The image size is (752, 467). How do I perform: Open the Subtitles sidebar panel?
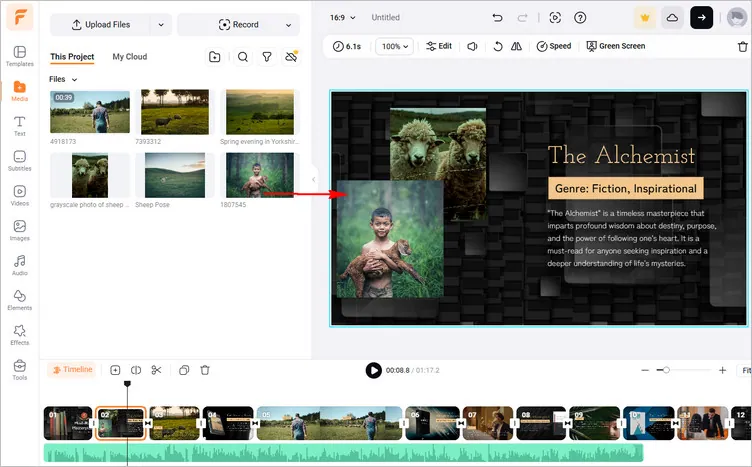pyautogui.click(x=20, y=161)
